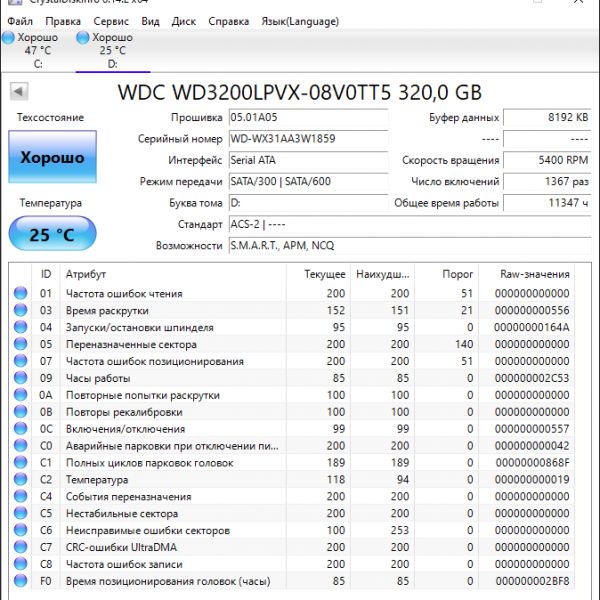Open the Правка menu
This screenshot has height=600, width=600.
pyautogui.click(x=63, y=21)
